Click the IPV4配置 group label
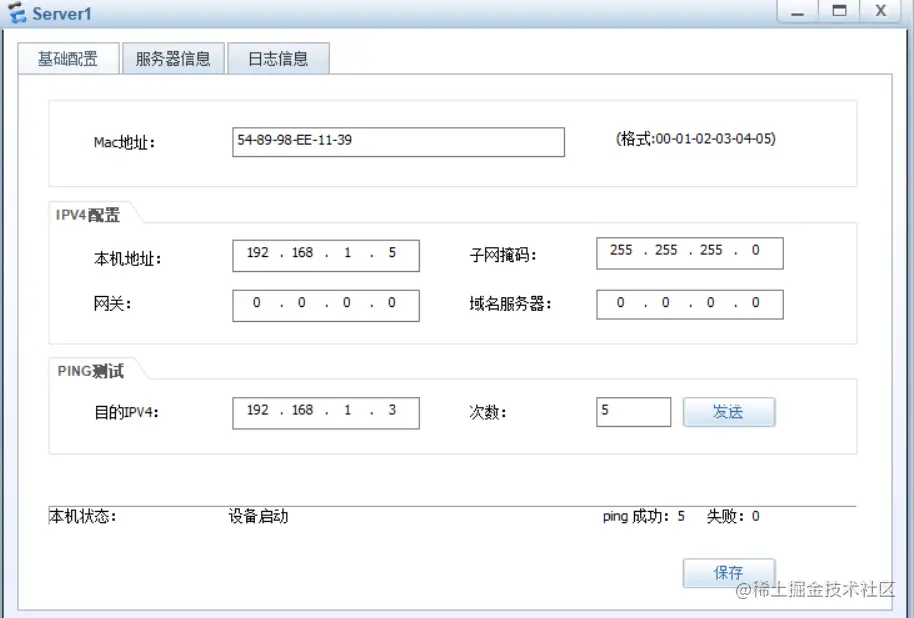 [x=88, y=215]
